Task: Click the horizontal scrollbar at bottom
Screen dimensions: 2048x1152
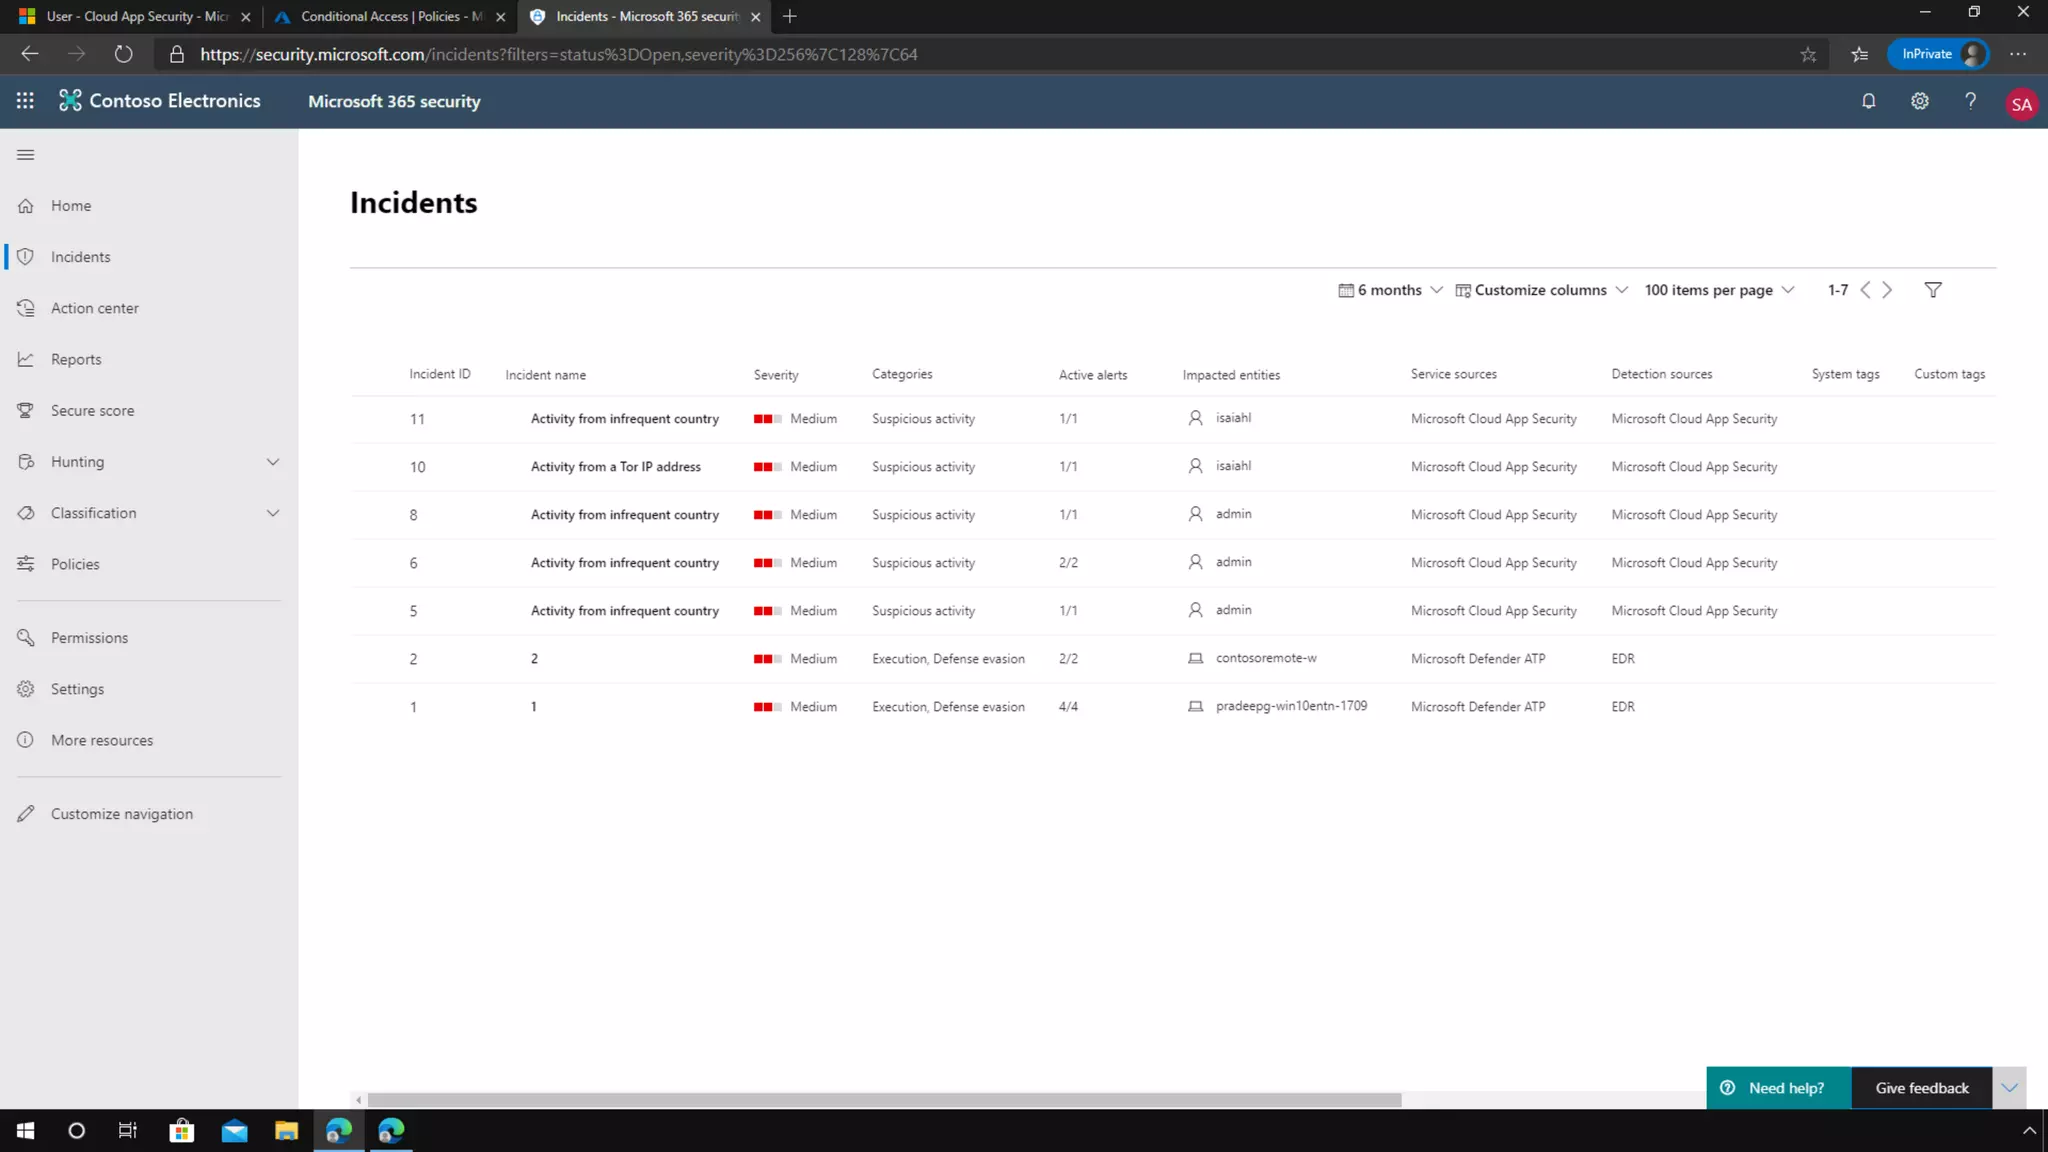Action: tap(884, 1100)
